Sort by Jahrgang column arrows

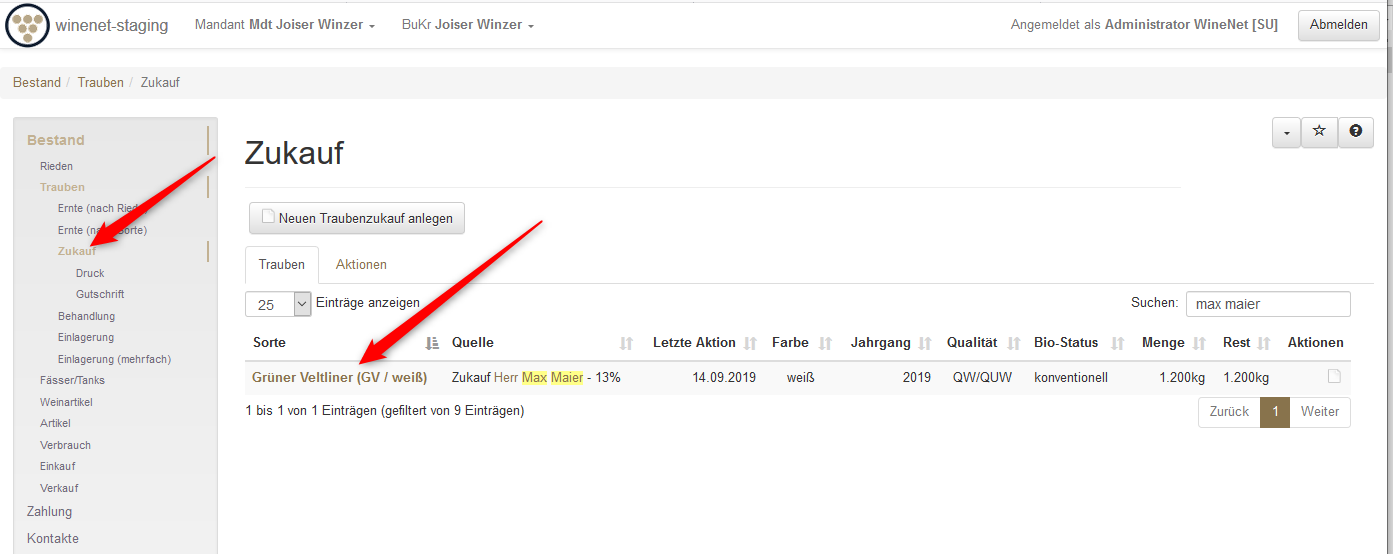click(925, 343)
